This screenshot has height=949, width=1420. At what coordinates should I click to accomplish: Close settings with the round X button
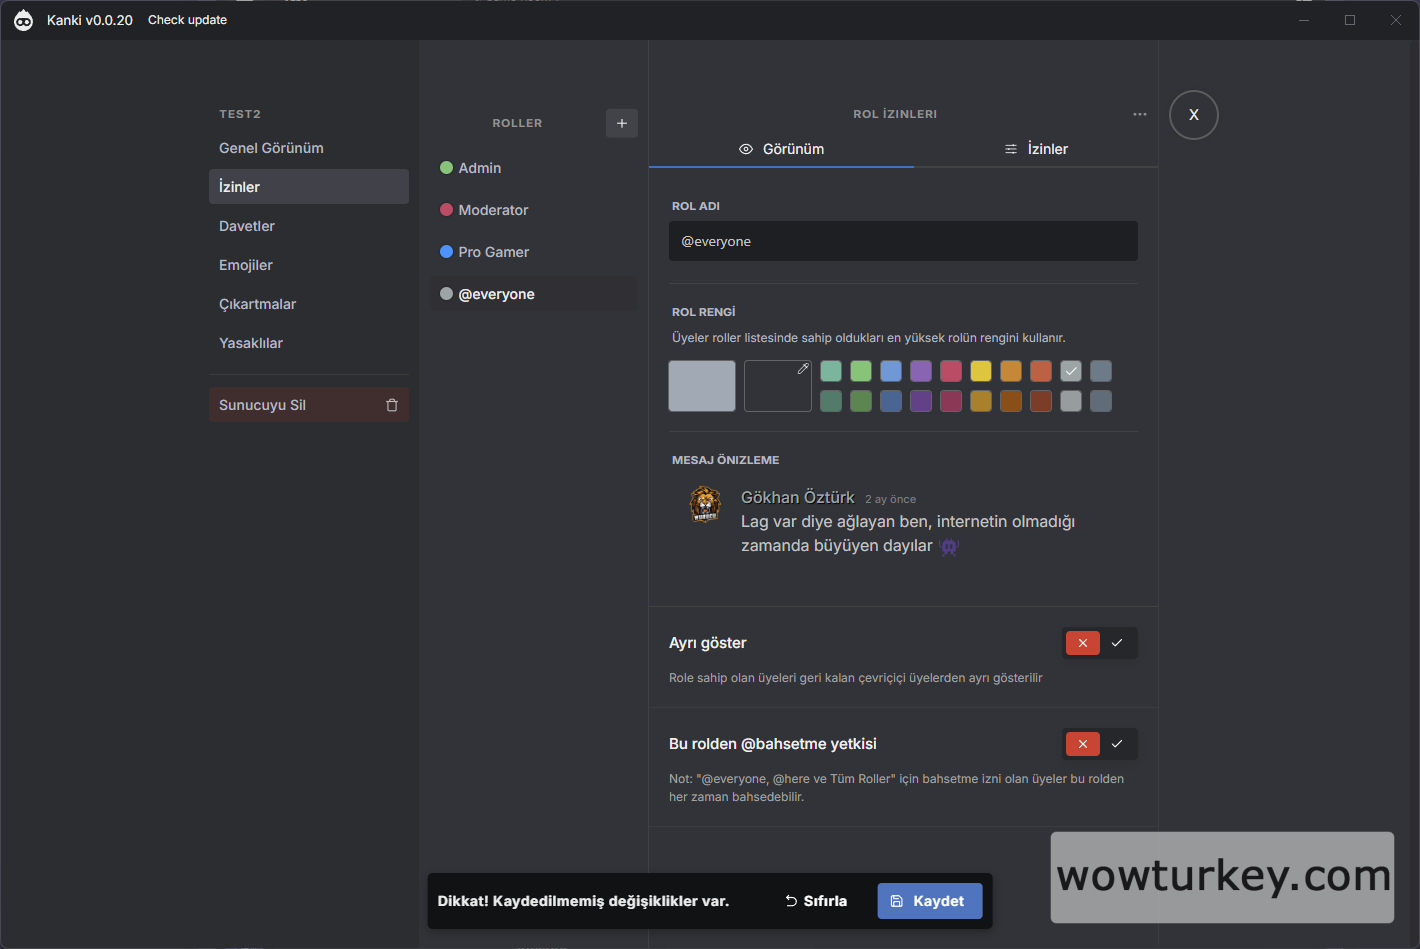pos(1193,115)
